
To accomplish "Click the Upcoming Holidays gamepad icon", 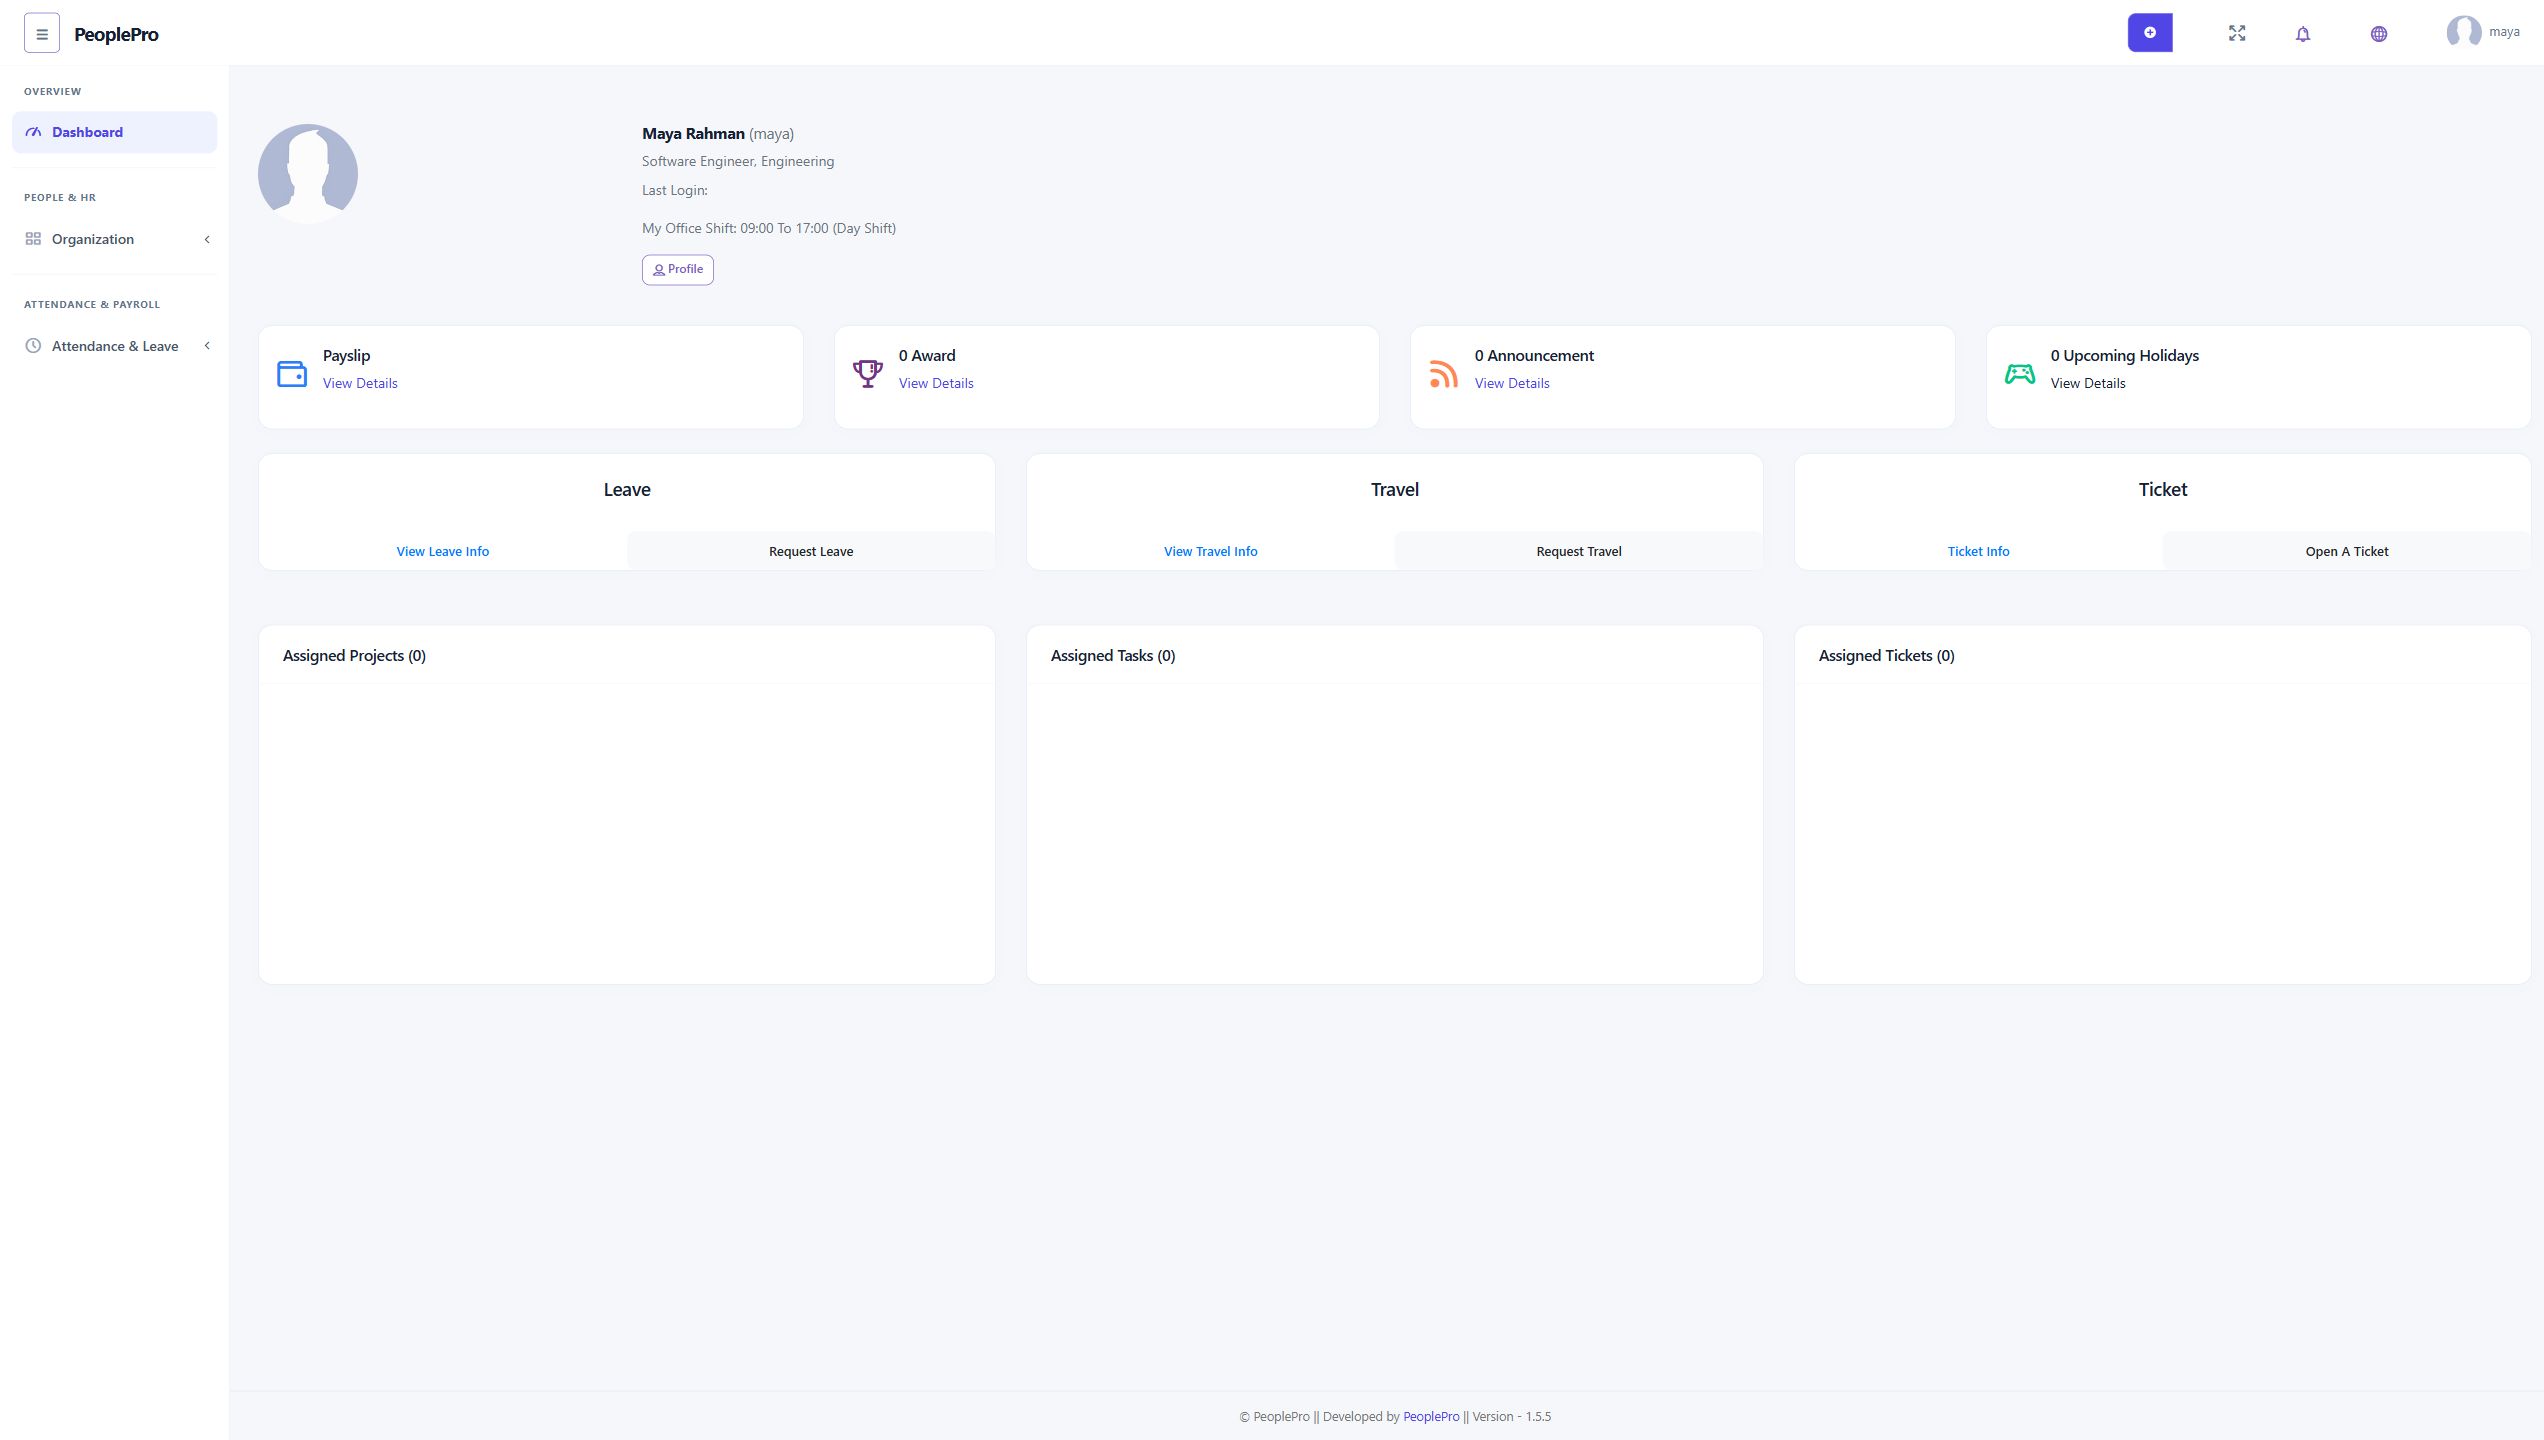I will point(2020,374).
